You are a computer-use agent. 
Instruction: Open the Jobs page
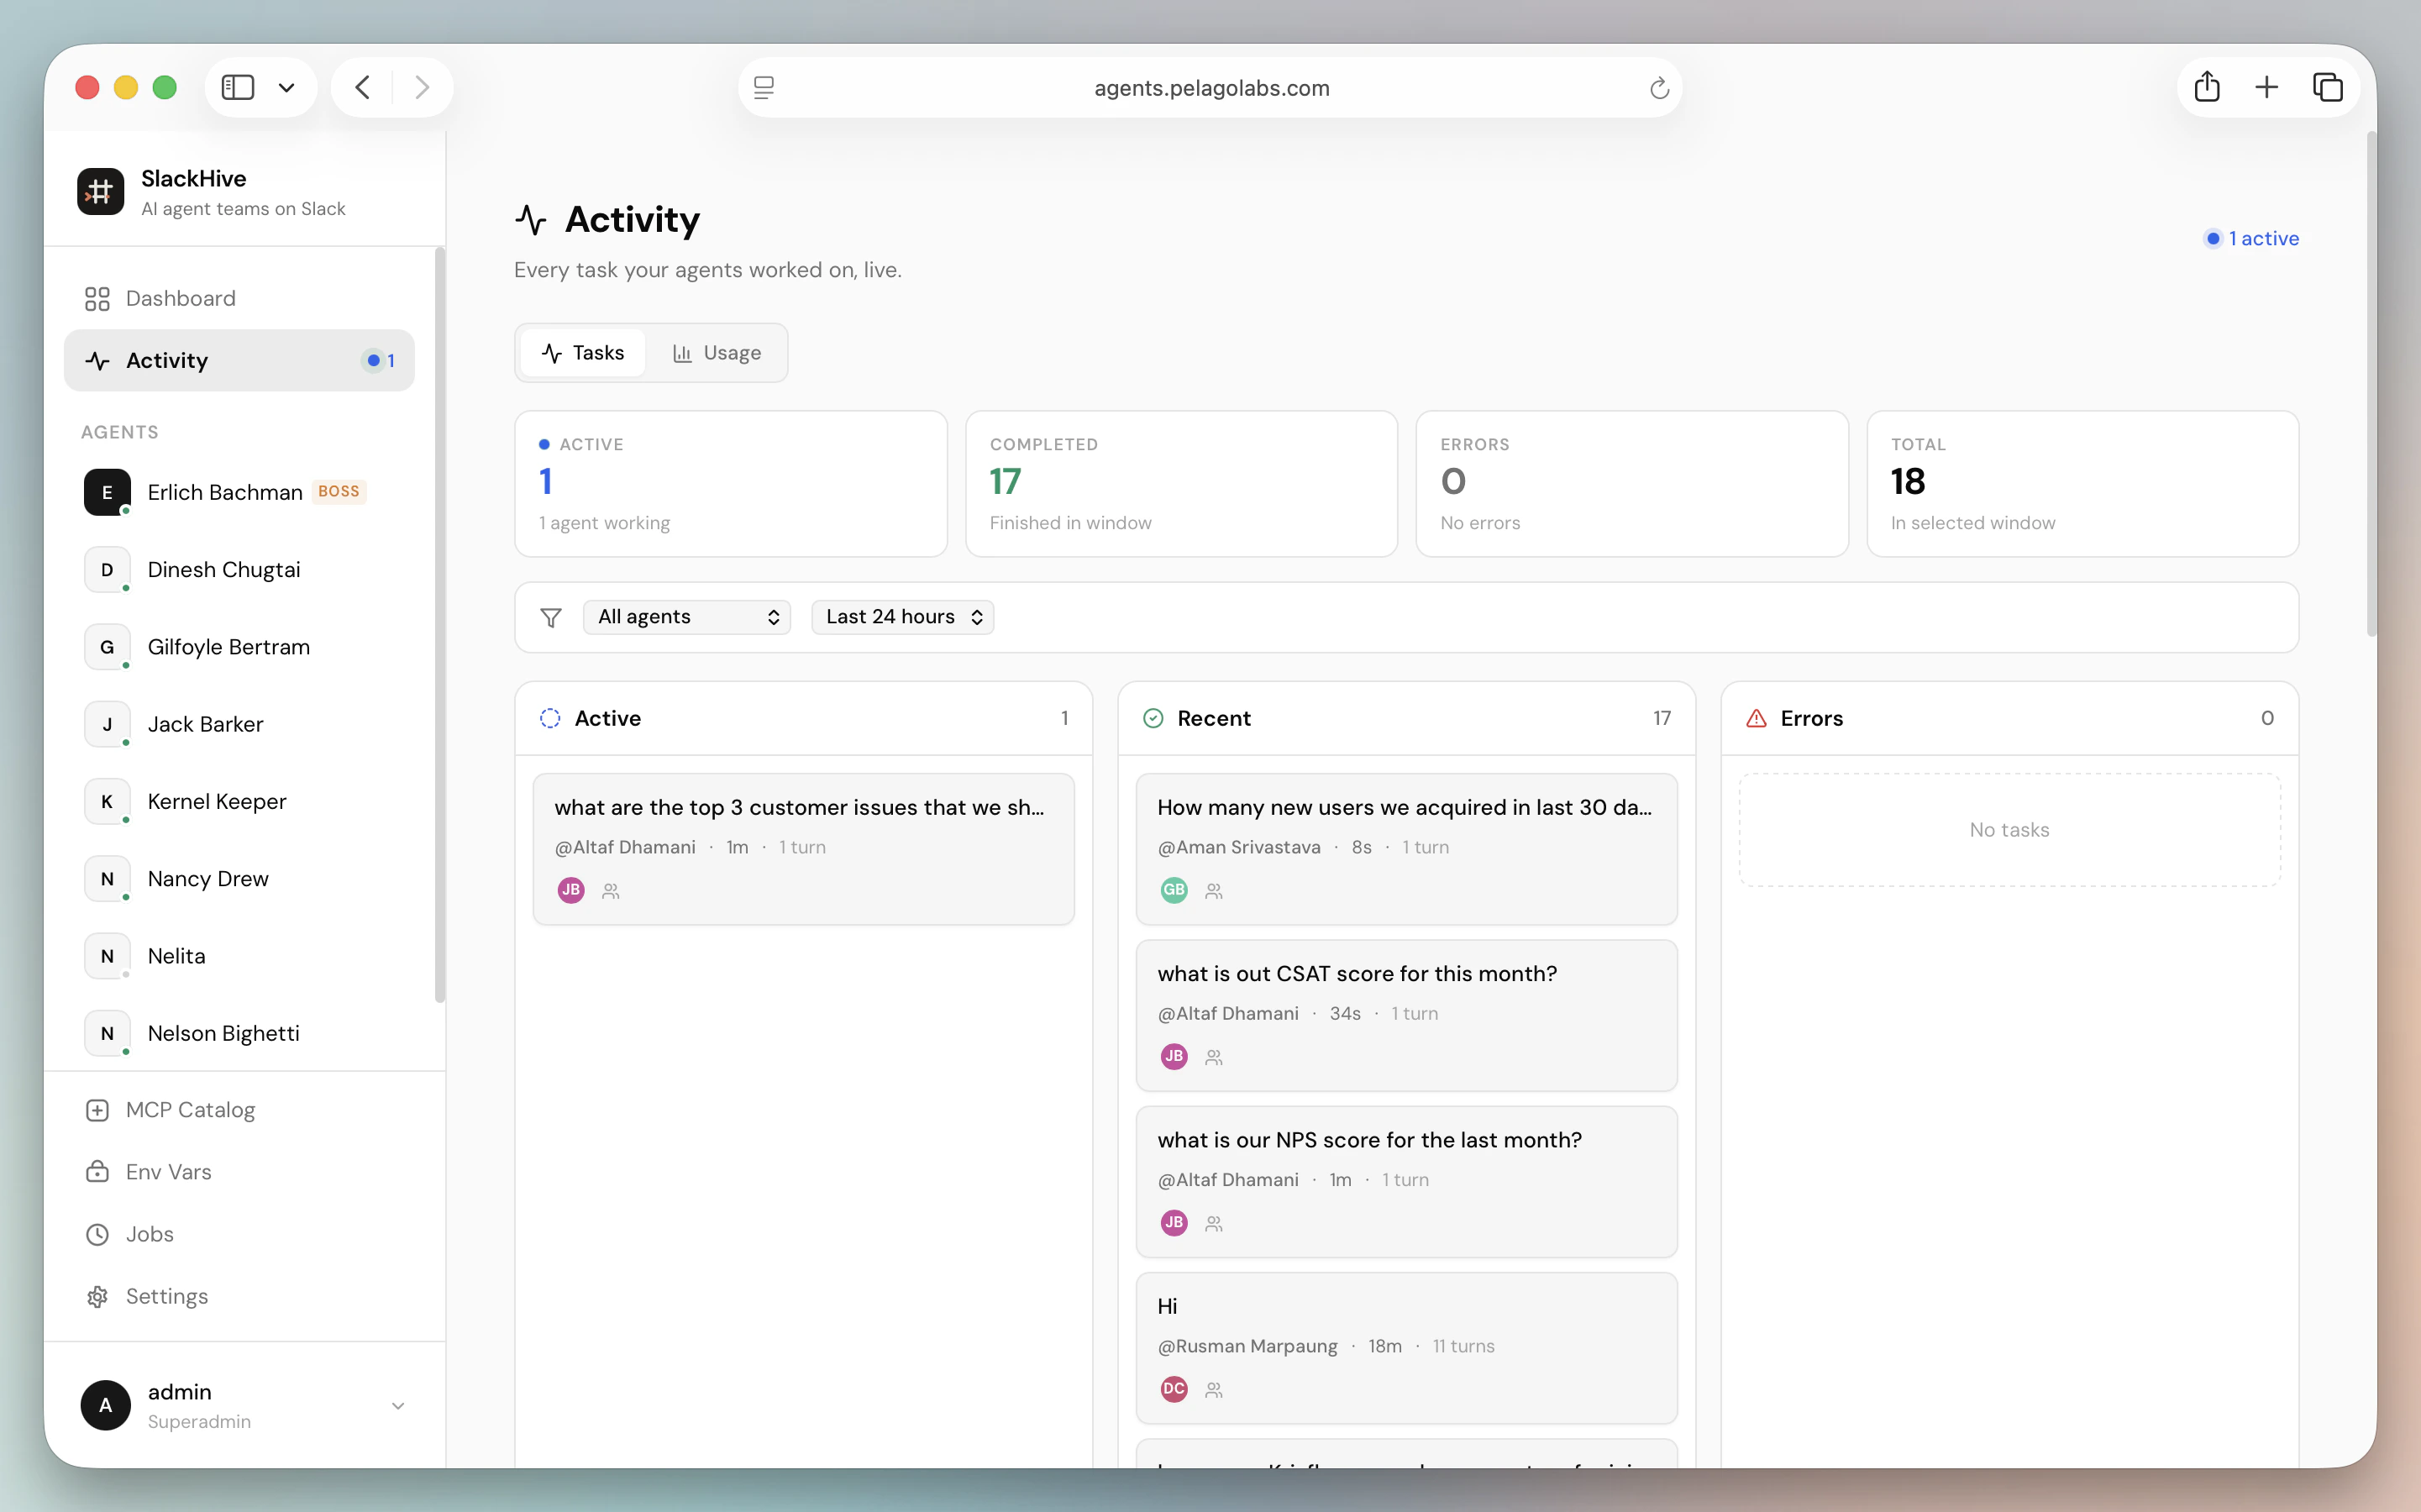pos(239,1234)
